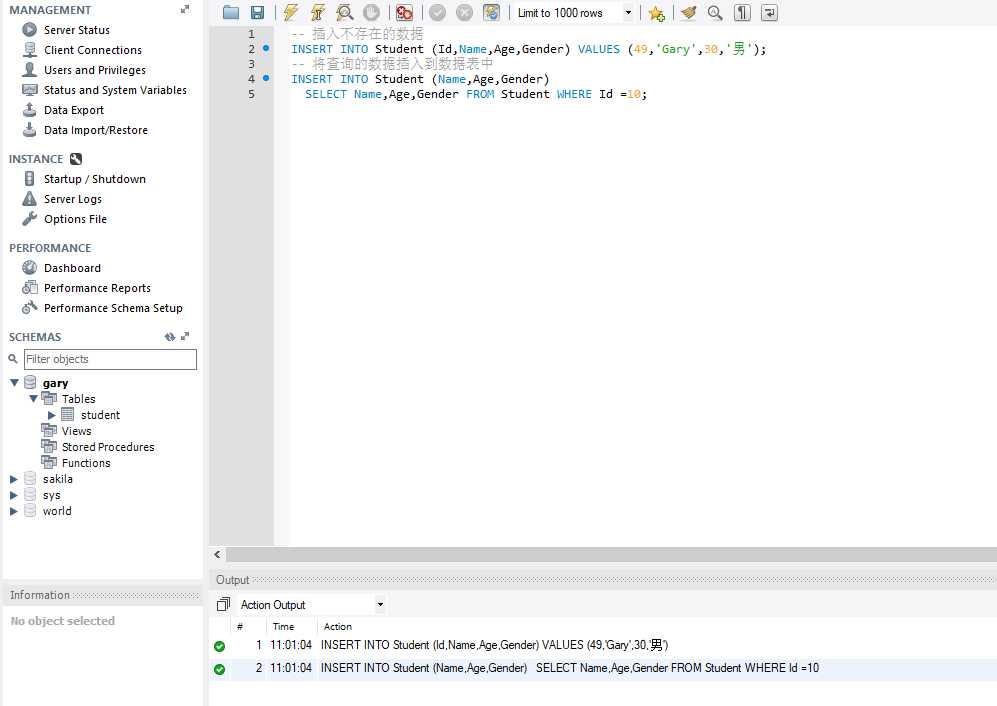Viewport: 997px width, 706px height.
Task: Expand the world schema
Action: click(13, 511)
